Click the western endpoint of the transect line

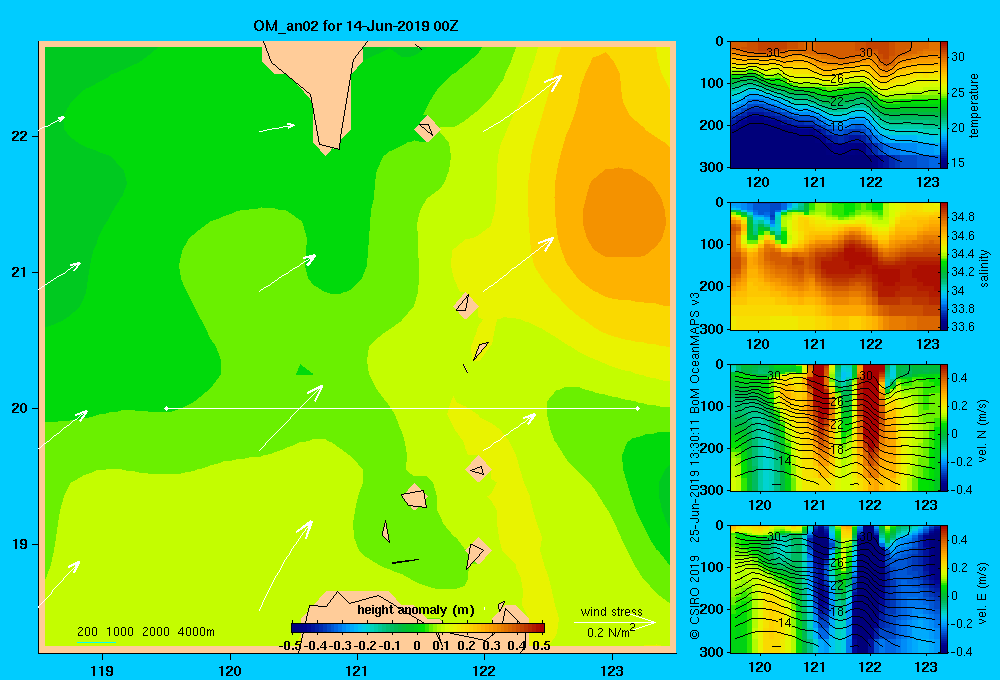tap(166, 408)
